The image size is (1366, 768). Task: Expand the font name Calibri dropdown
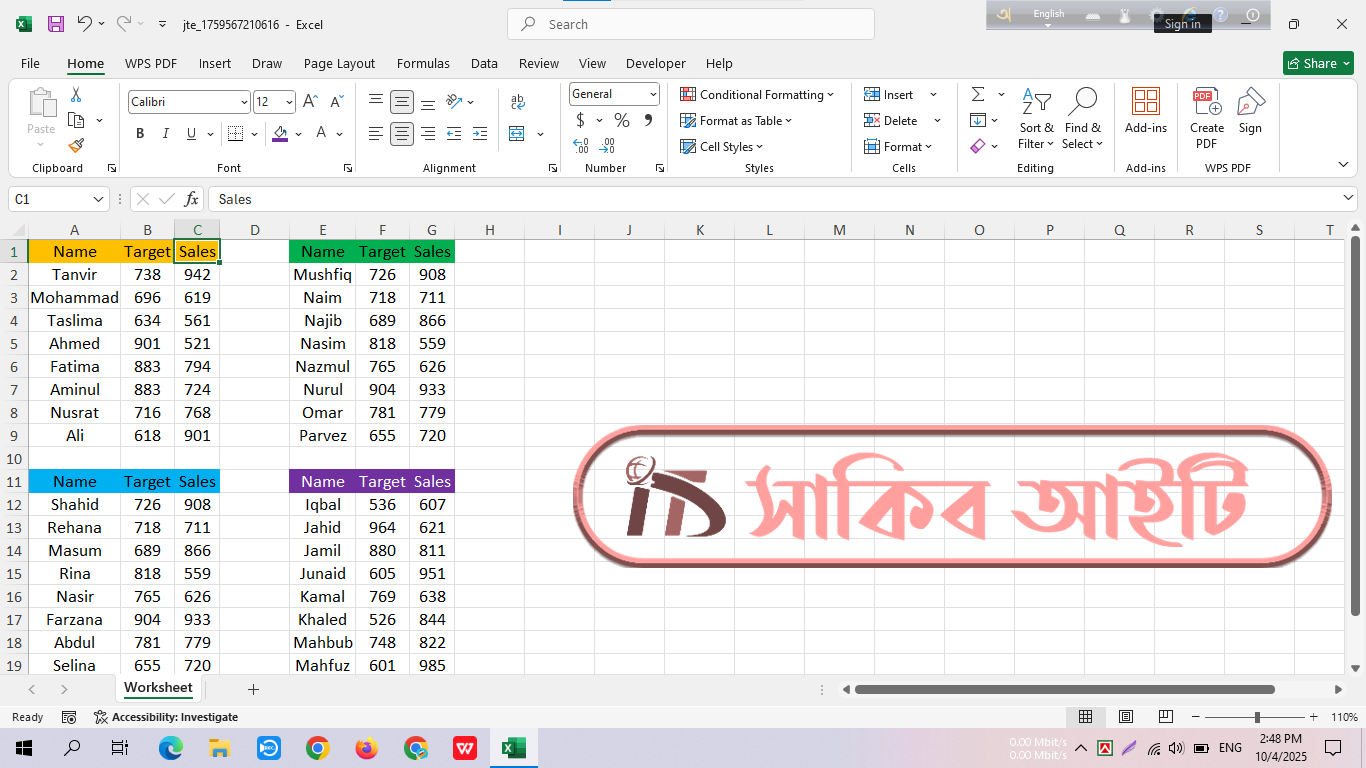coord(244,102)
